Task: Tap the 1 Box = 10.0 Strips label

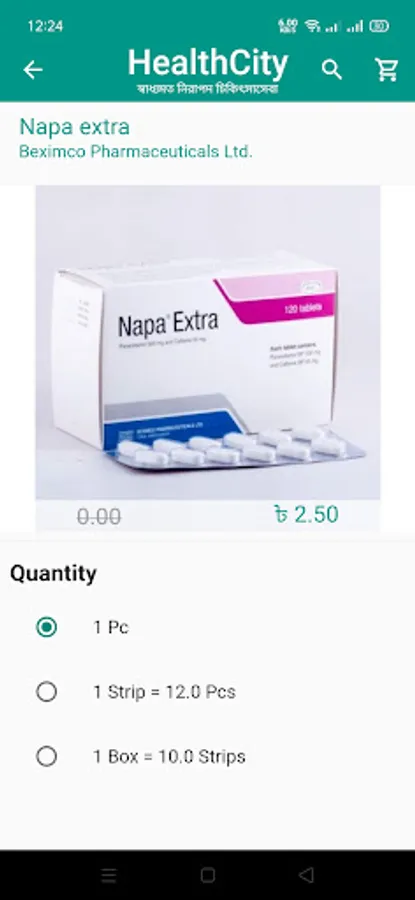Action: click(169, 757)
